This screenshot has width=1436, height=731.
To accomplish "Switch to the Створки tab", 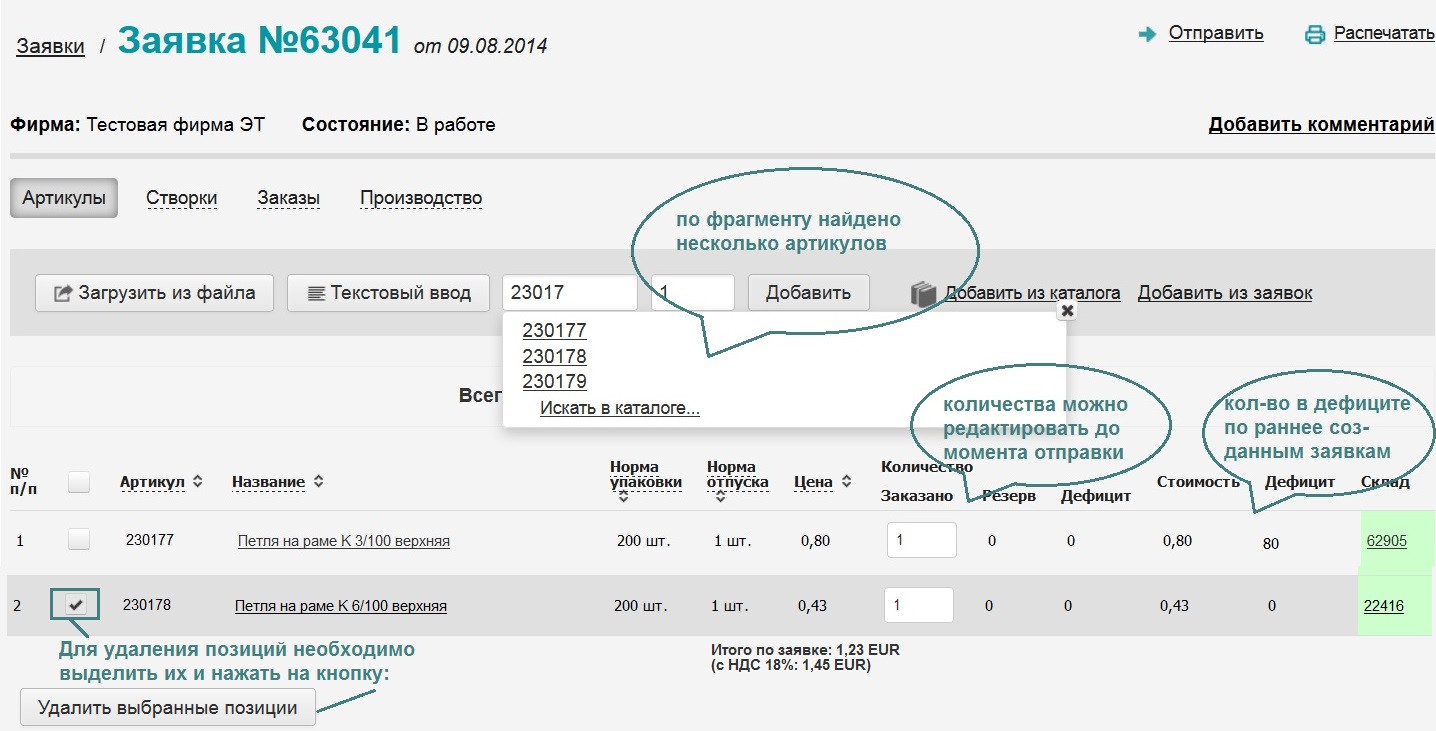I will (x=181, y=198).
